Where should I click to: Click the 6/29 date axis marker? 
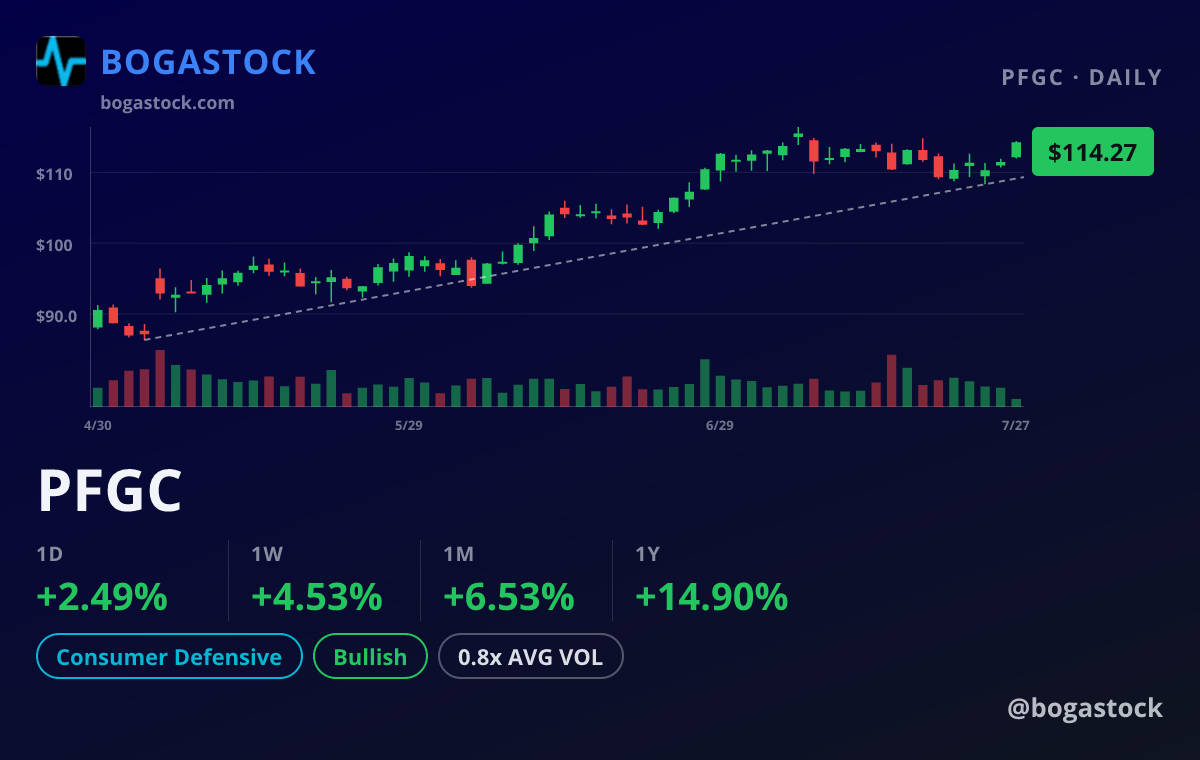[719, 426]
